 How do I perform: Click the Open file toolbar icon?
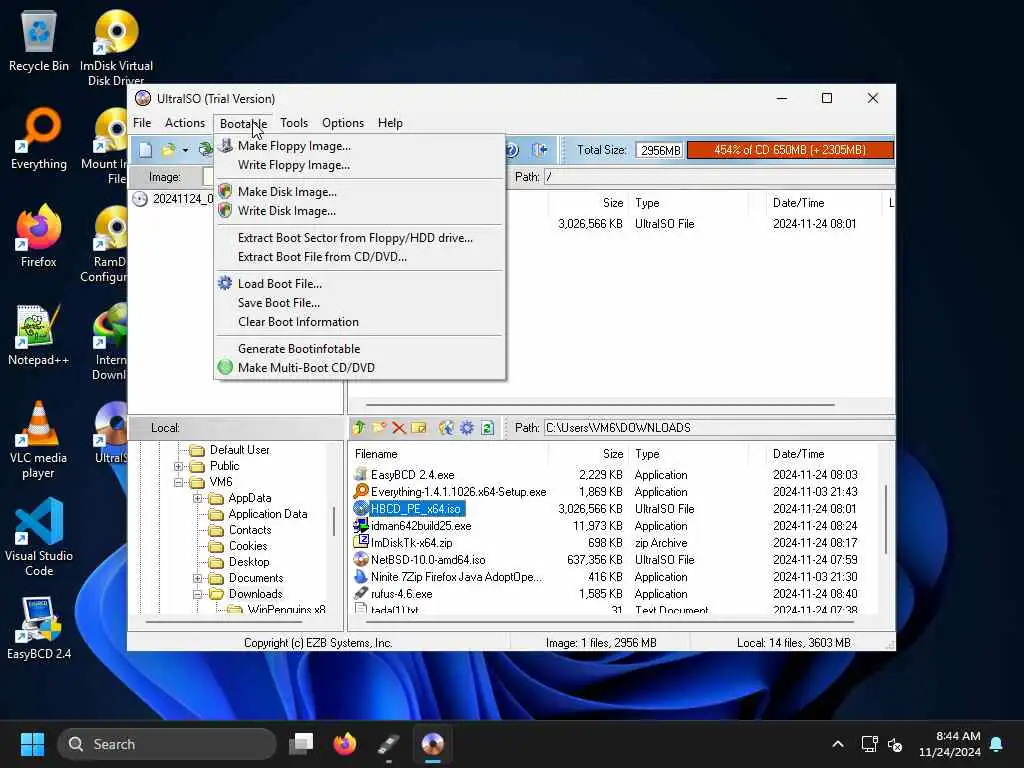pyautogui.click(x=168, y=150)
